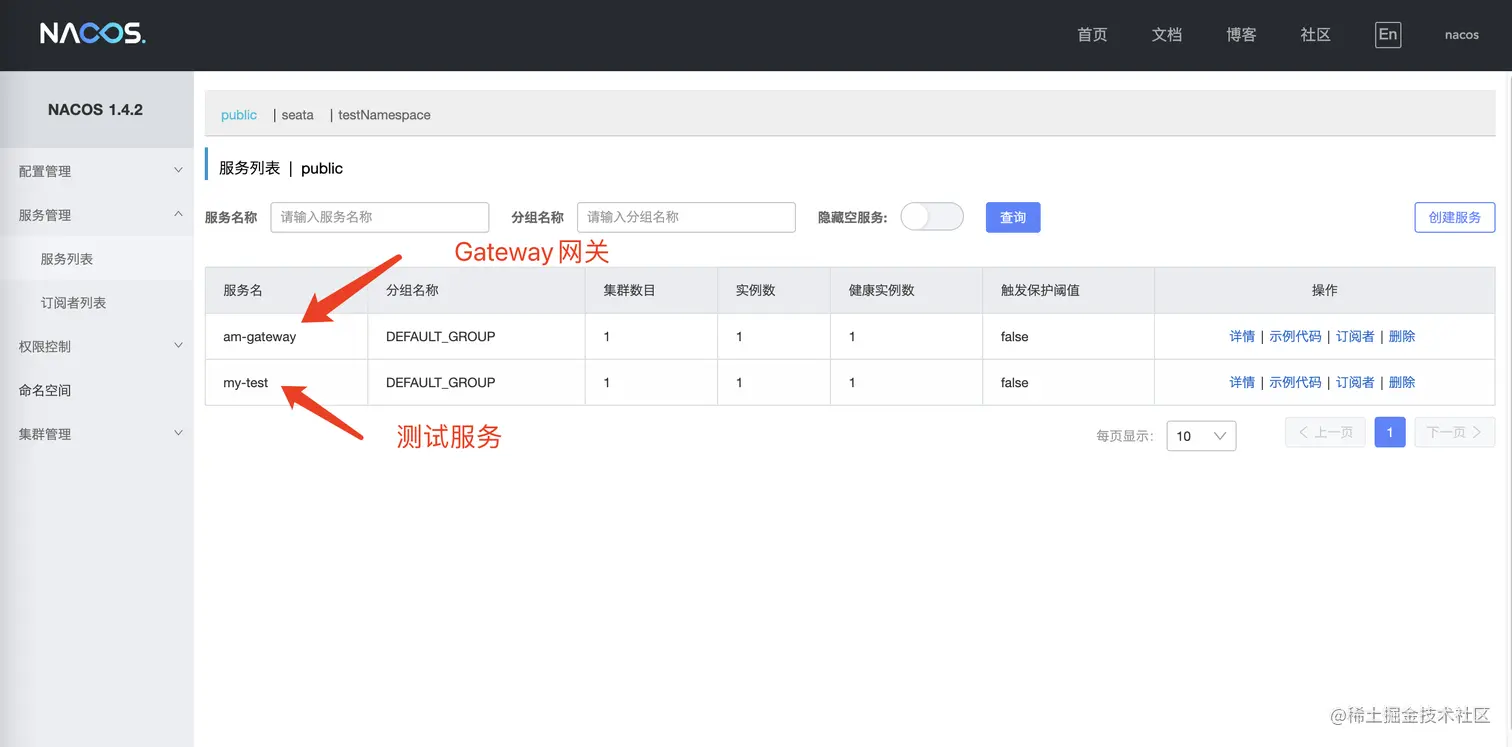1512x747 pixels.
Task: Click the NACOS logo
Action: click(93, 34)
